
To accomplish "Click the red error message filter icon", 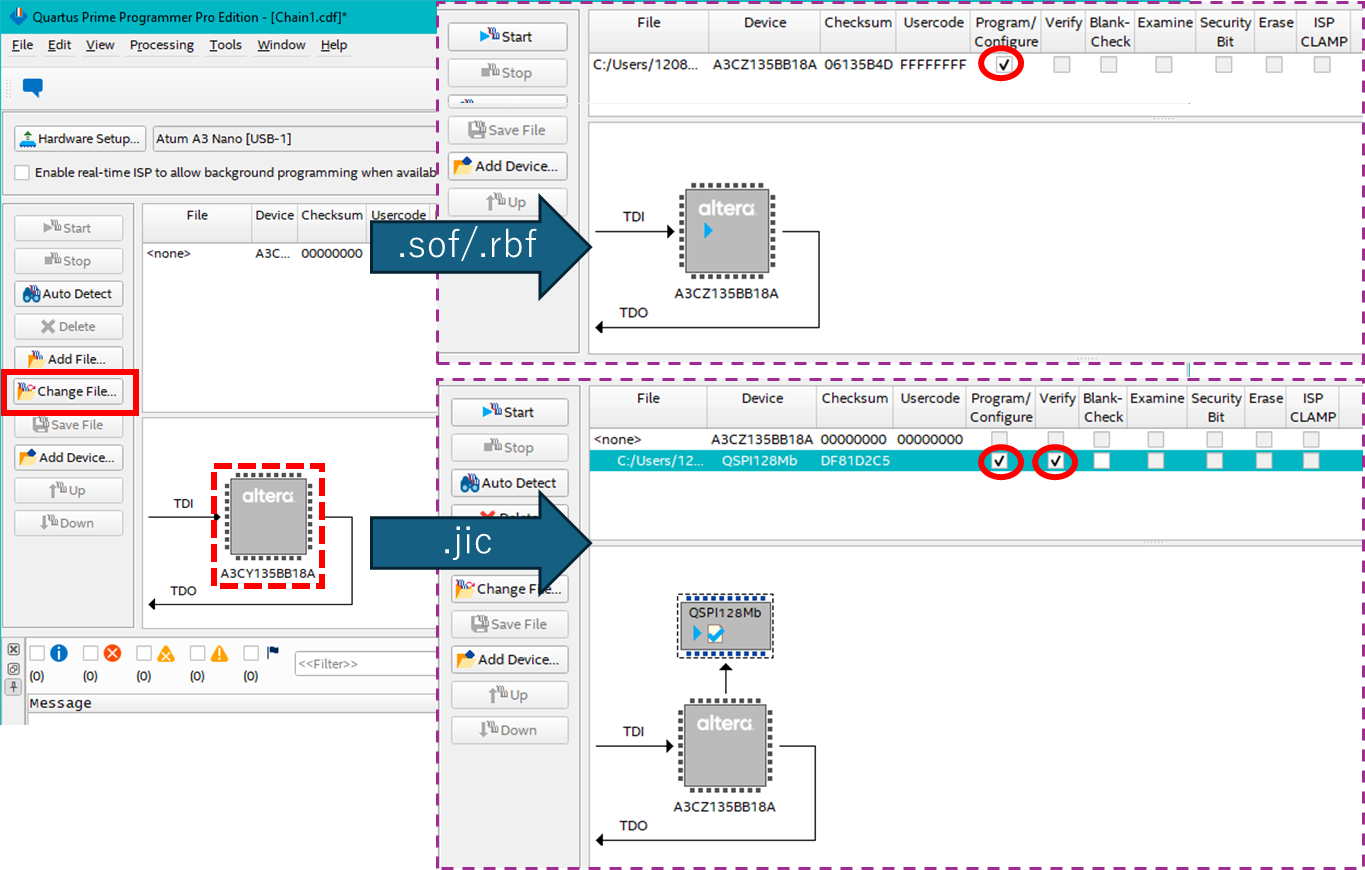I will pyautogui.click(x=112, y=653).
